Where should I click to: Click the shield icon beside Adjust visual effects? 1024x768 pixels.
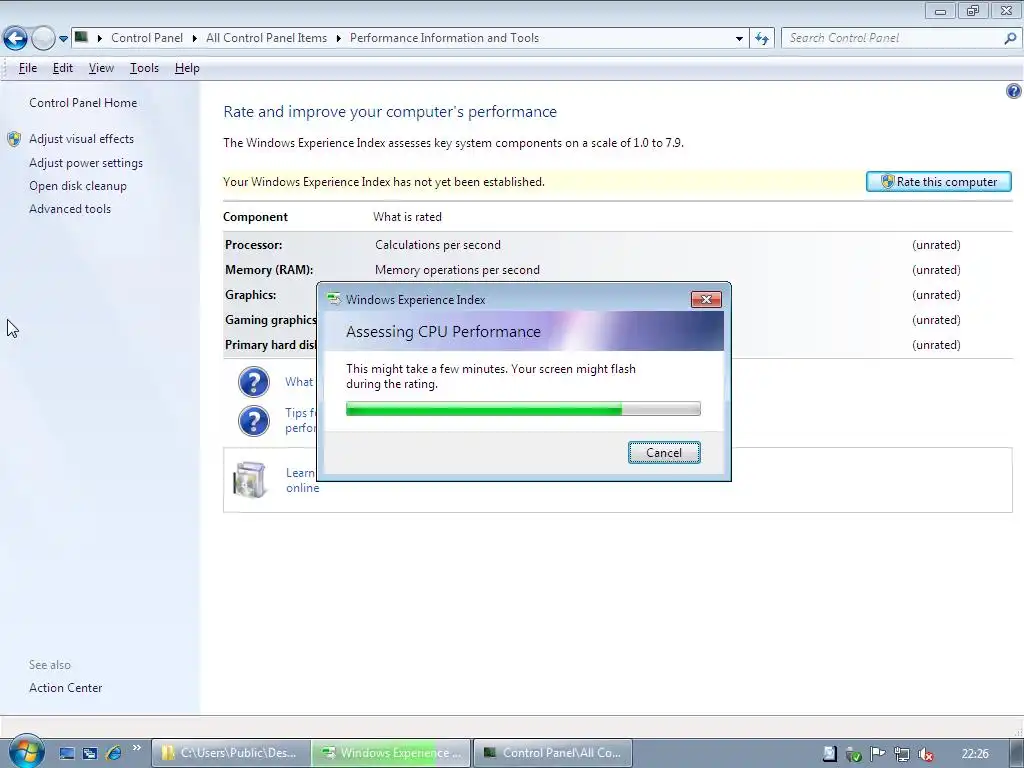click(14, 138)
